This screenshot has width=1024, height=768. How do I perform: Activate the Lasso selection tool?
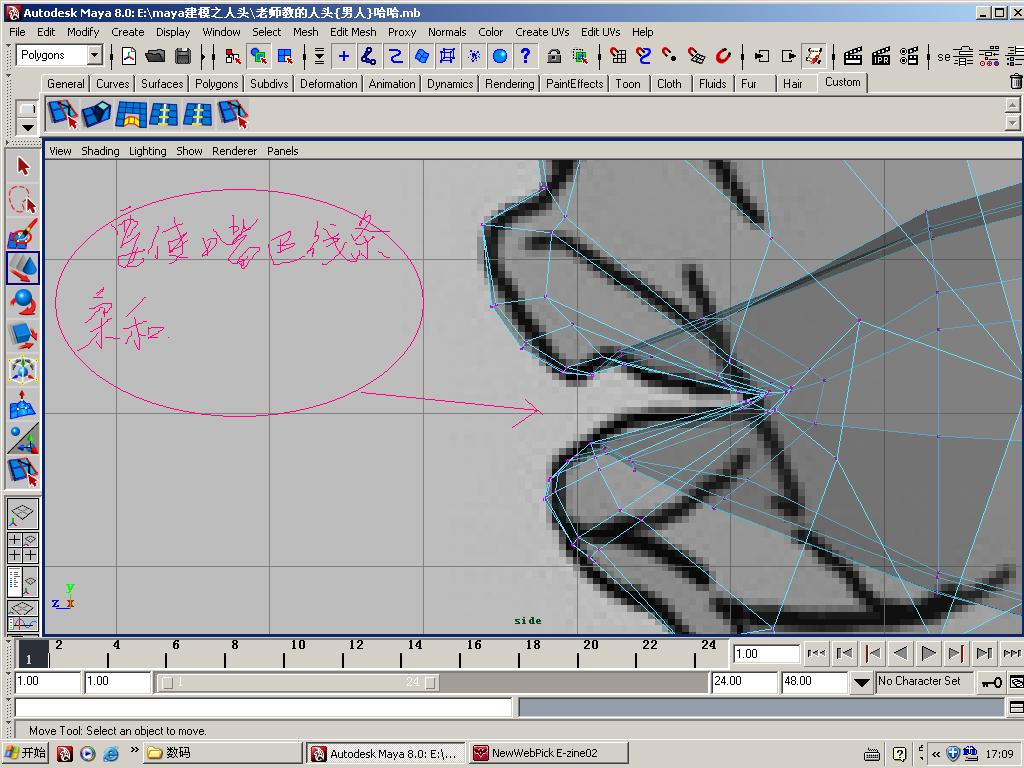23,200
